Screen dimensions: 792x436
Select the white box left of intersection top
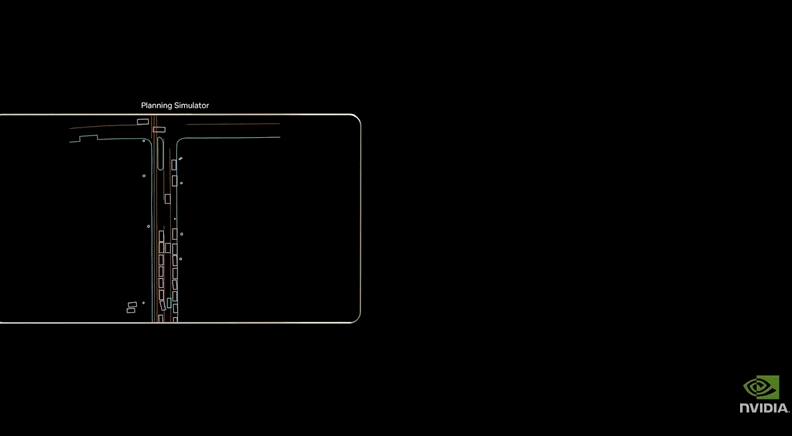[143, 122]
